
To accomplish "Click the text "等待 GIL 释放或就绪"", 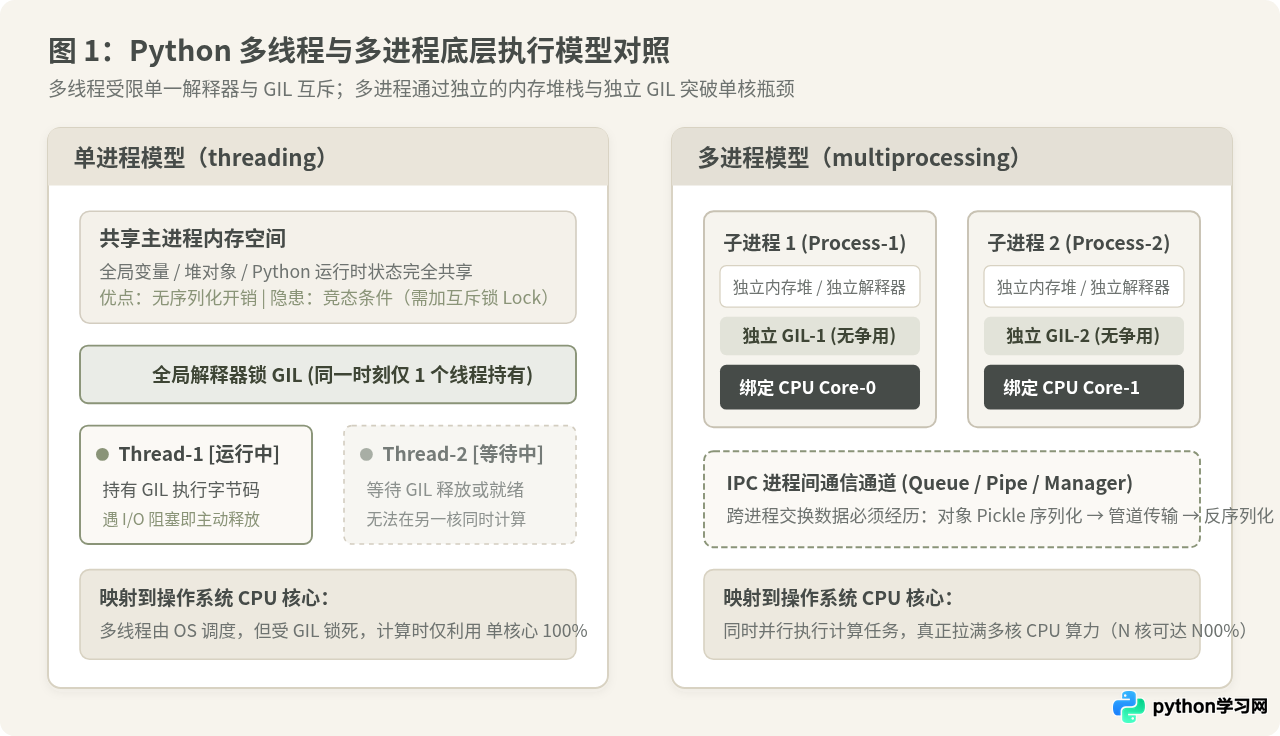I will (445, 490).
